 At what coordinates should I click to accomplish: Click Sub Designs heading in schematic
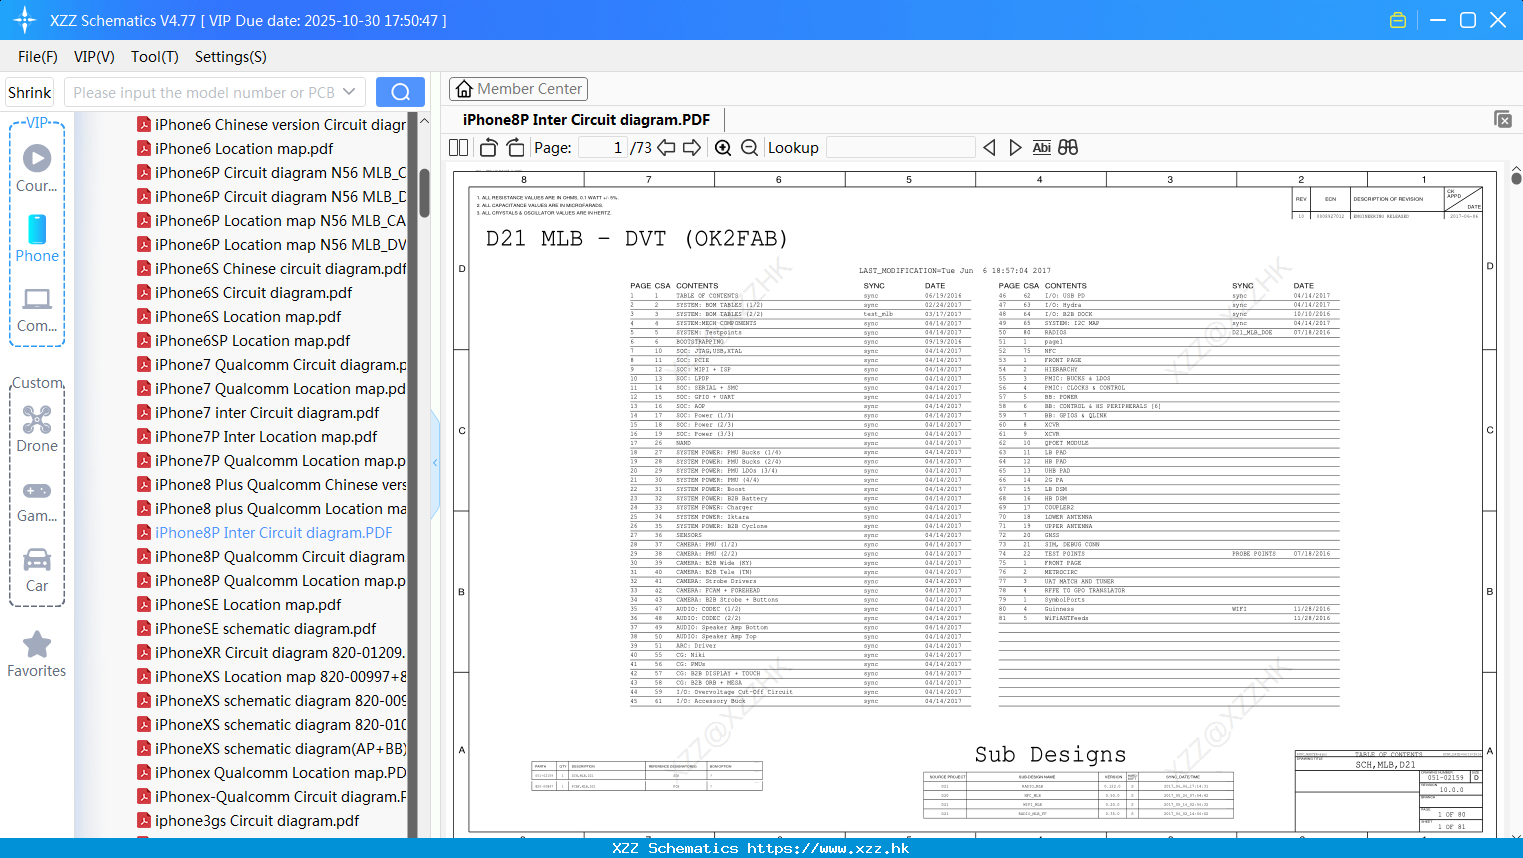point(1050,754)
